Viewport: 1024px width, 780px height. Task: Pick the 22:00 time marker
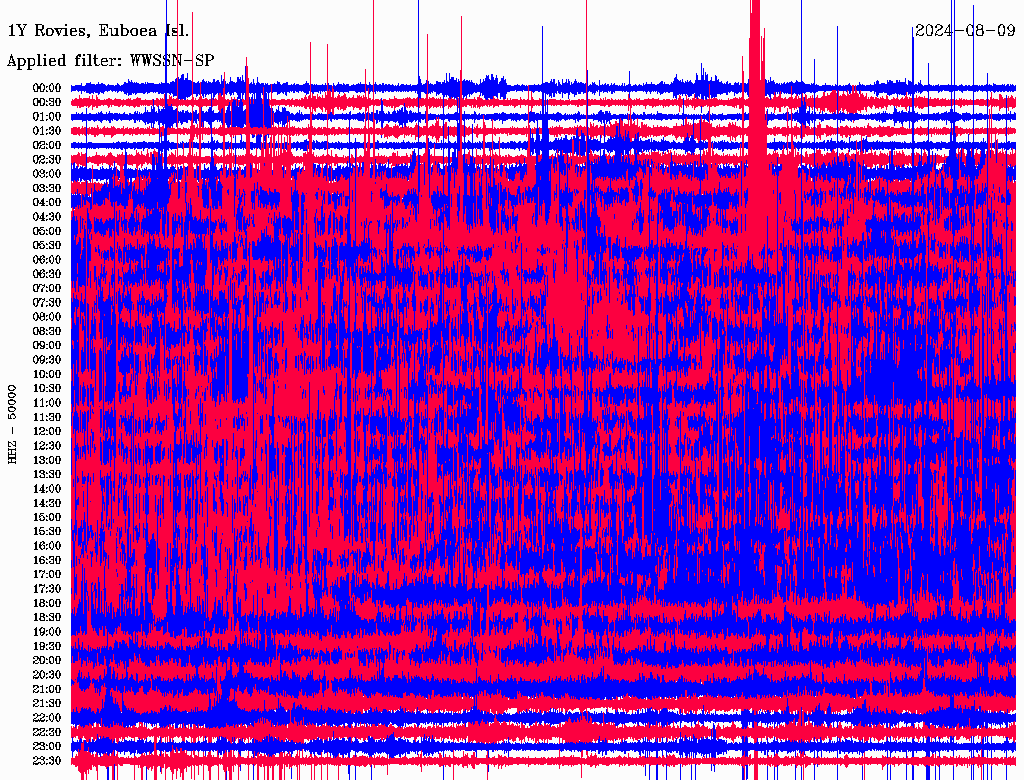click(x=47, y=717)
